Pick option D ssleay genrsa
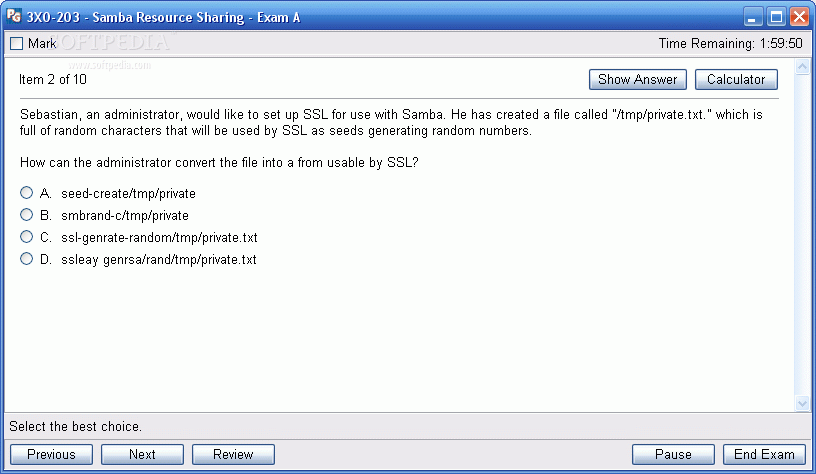This screenshot has height=474, width=816. 27,259
